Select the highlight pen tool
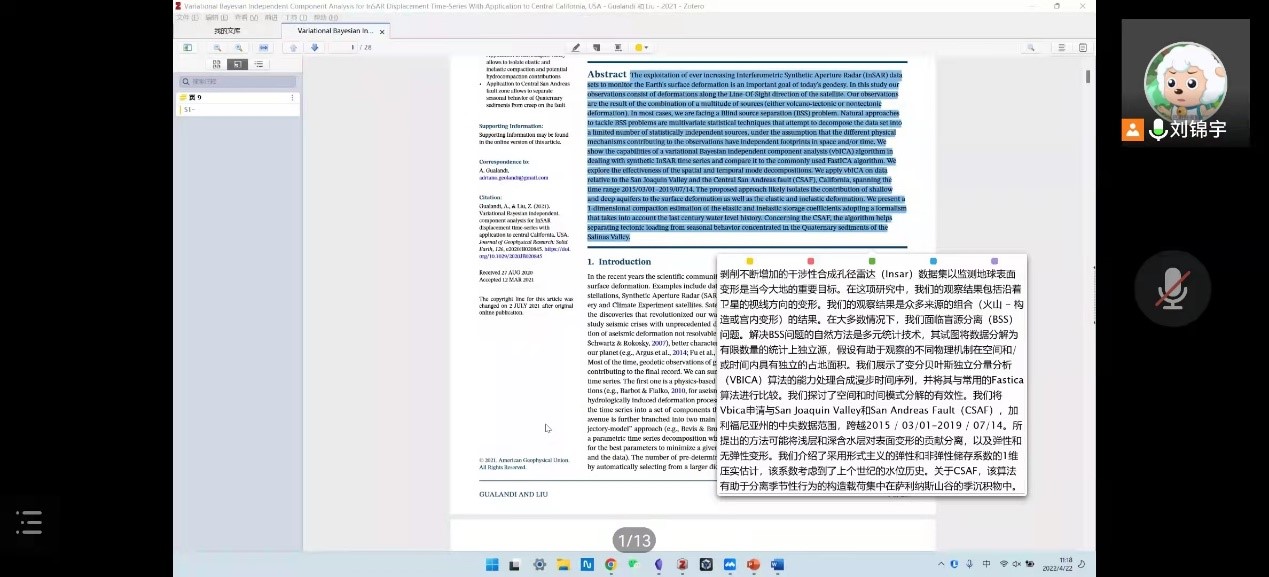The width and height of the screenshot is (1269, 577). 576,47
